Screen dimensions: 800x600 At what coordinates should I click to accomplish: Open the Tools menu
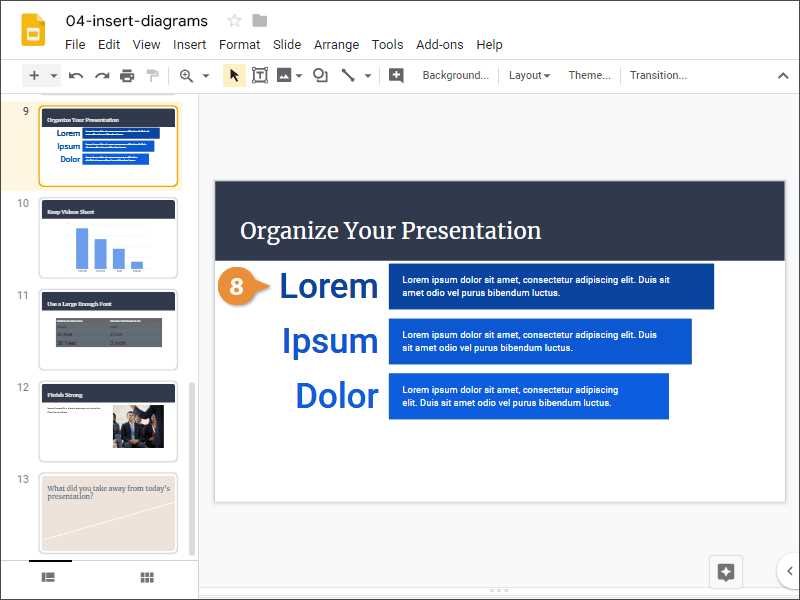387,45
